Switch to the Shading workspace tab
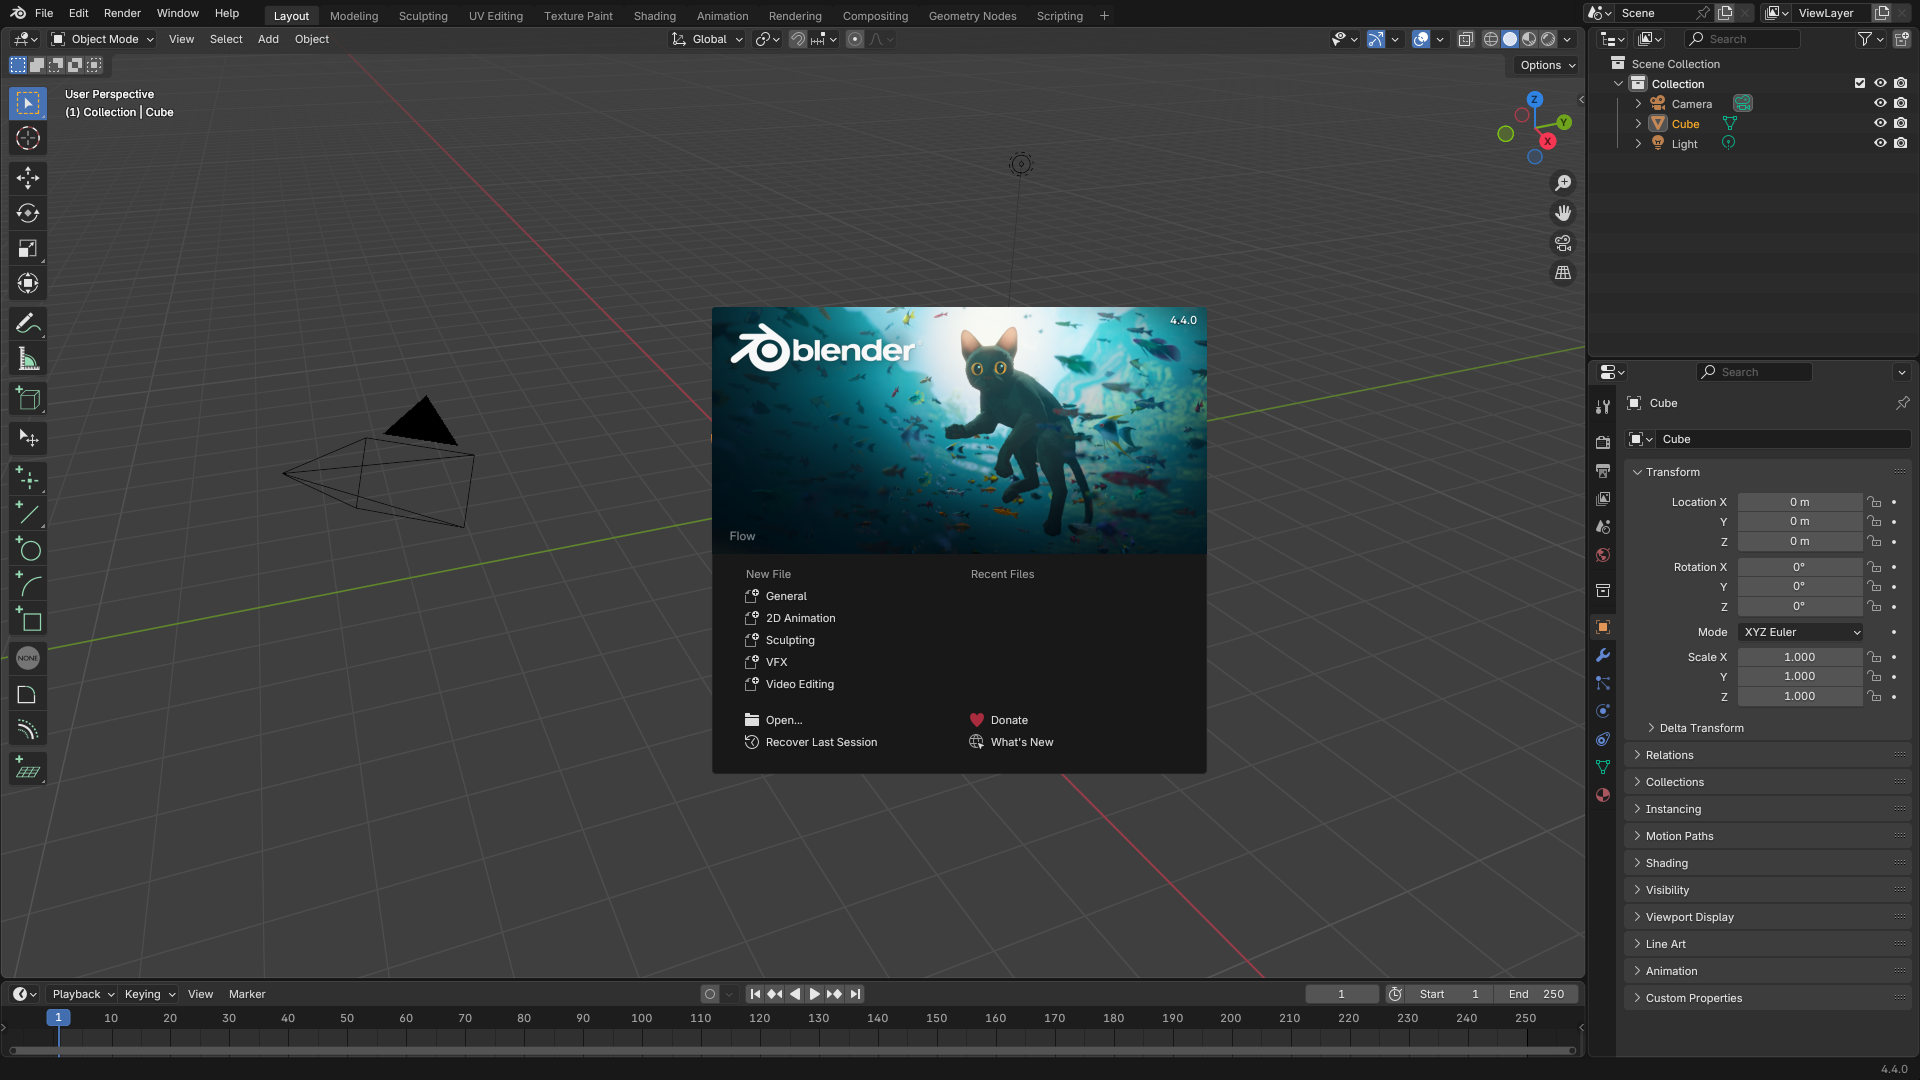Screen dimensions: 1920x1080 pos(655,16)
